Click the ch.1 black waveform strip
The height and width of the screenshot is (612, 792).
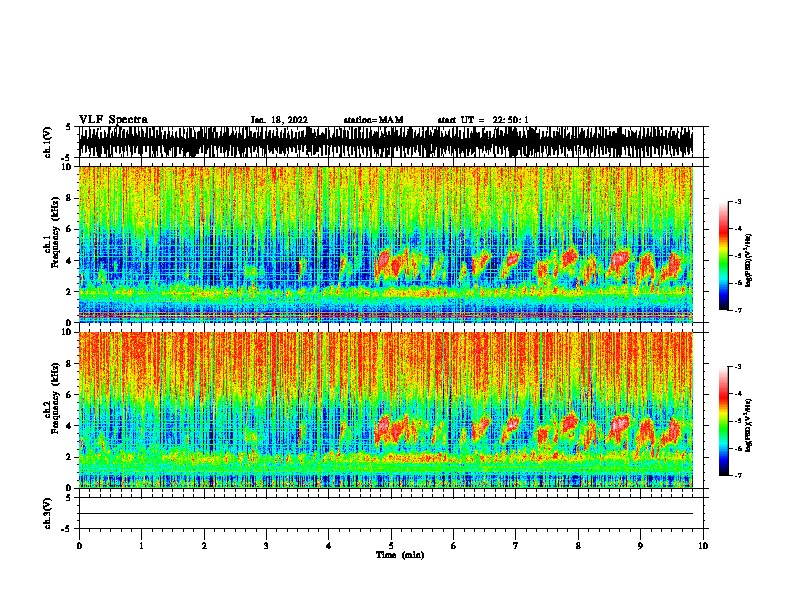[x=386, y=142]
